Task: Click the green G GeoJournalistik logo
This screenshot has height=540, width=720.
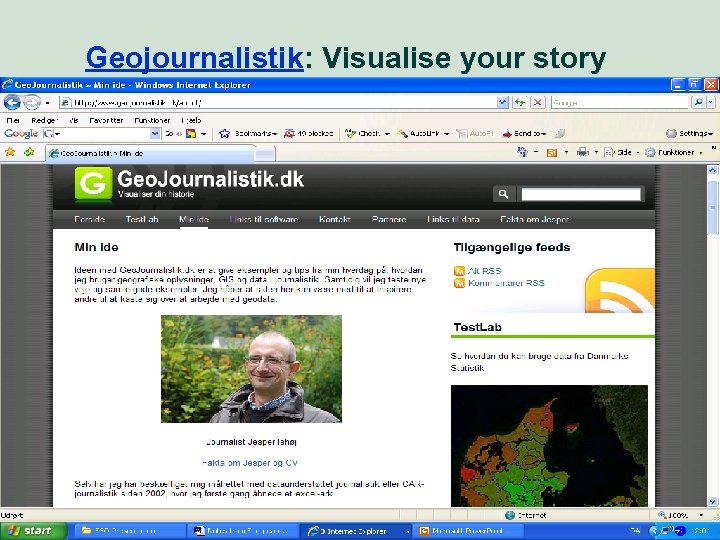Action: click(x=93, y=184)
